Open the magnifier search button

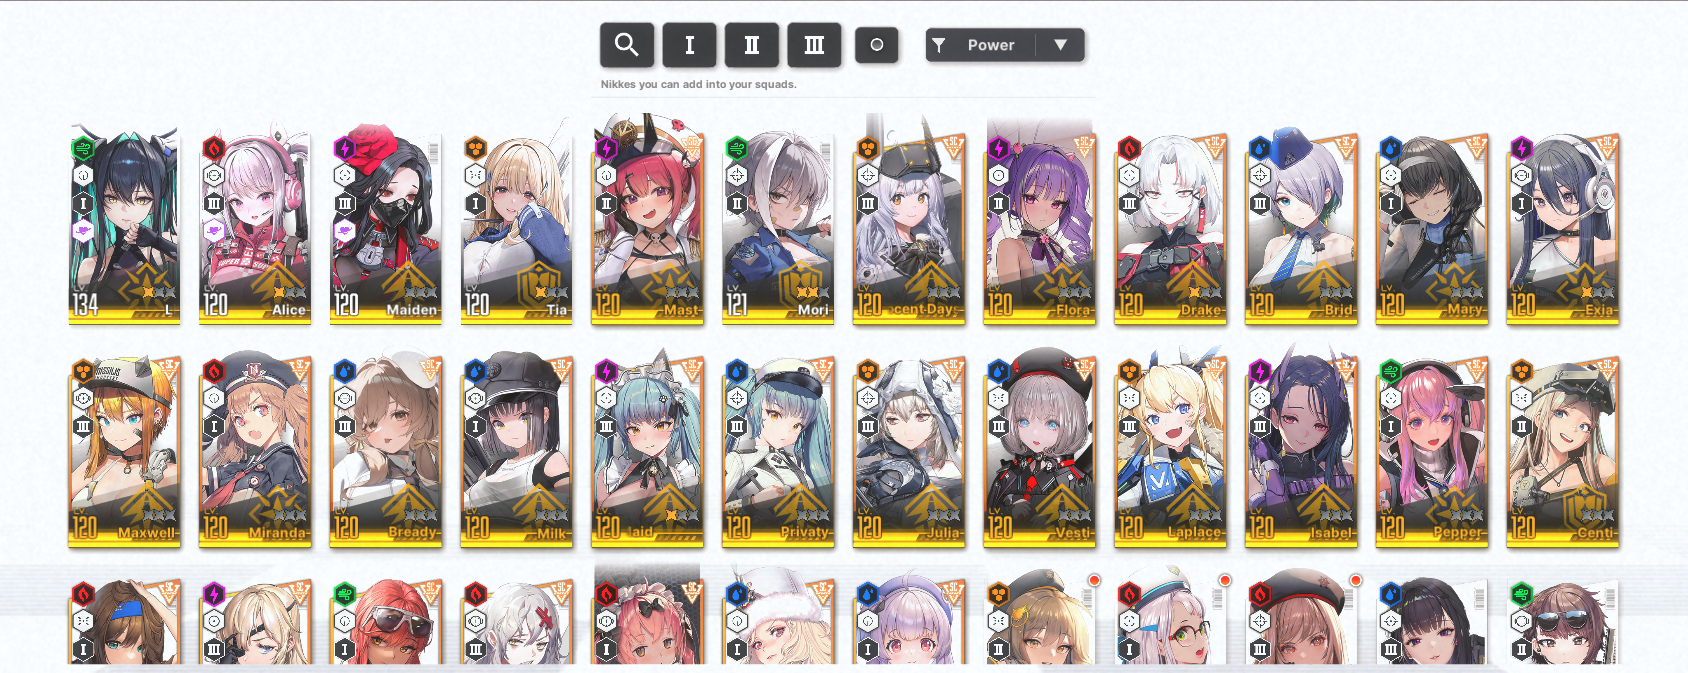point(627,45)
